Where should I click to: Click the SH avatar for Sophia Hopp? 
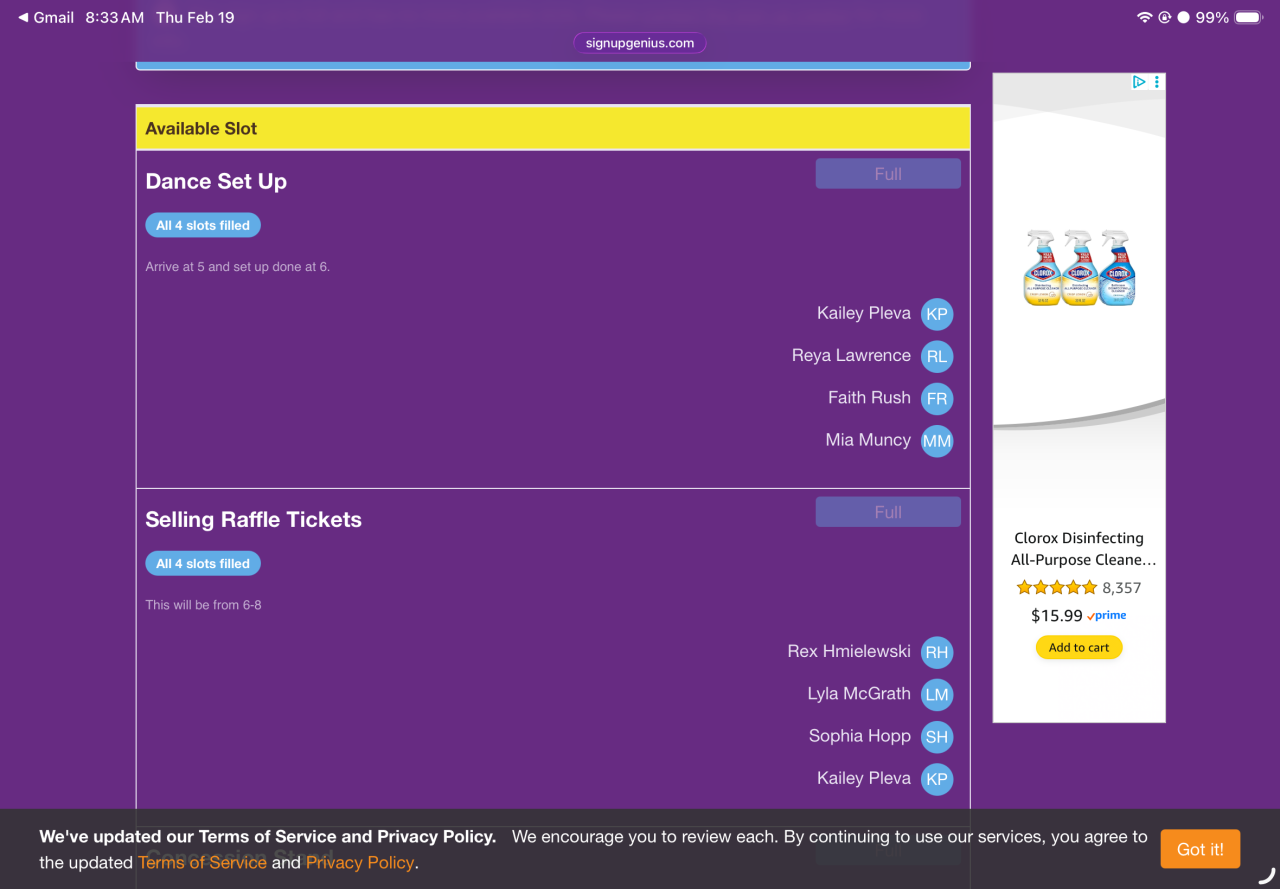937,737
